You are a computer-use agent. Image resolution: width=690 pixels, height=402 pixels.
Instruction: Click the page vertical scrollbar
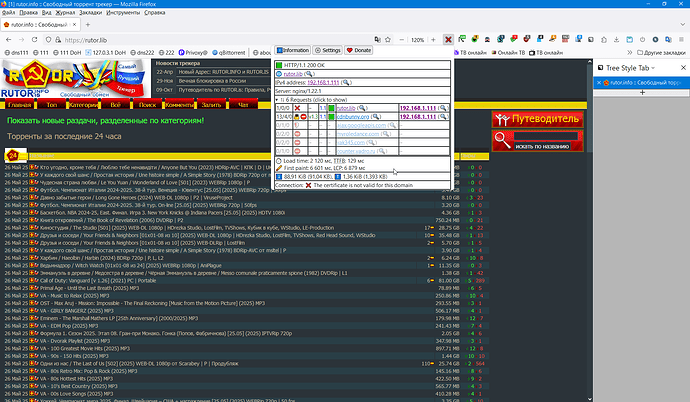[590, 229]
